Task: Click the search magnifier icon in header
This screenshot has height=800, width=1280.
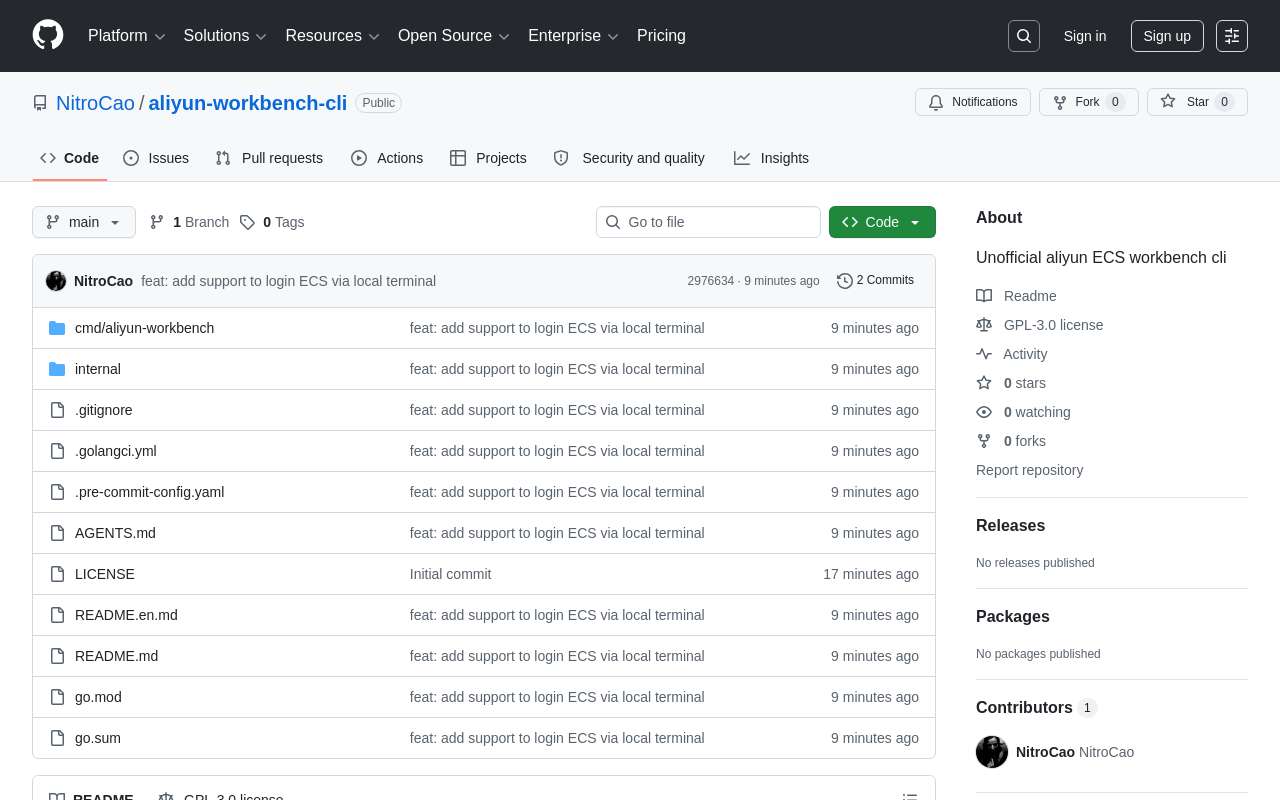Action: pyautogui.click(x=1024, y=36)
